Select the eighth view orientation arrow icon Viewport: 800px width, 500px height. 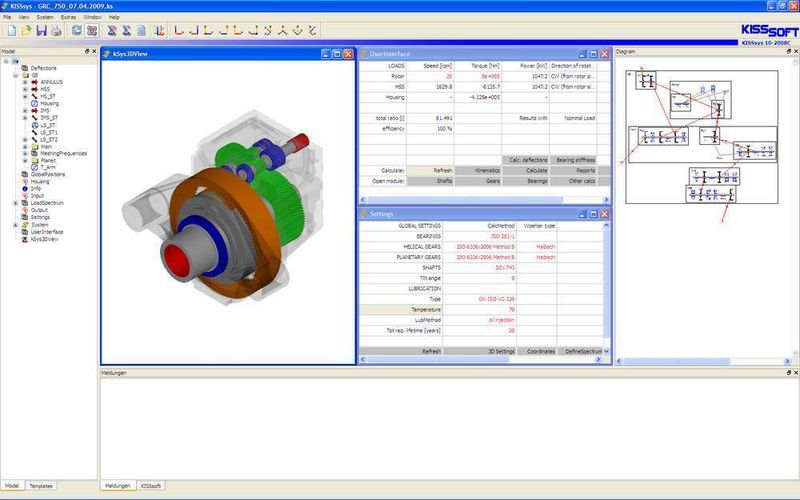pos(283,31)
